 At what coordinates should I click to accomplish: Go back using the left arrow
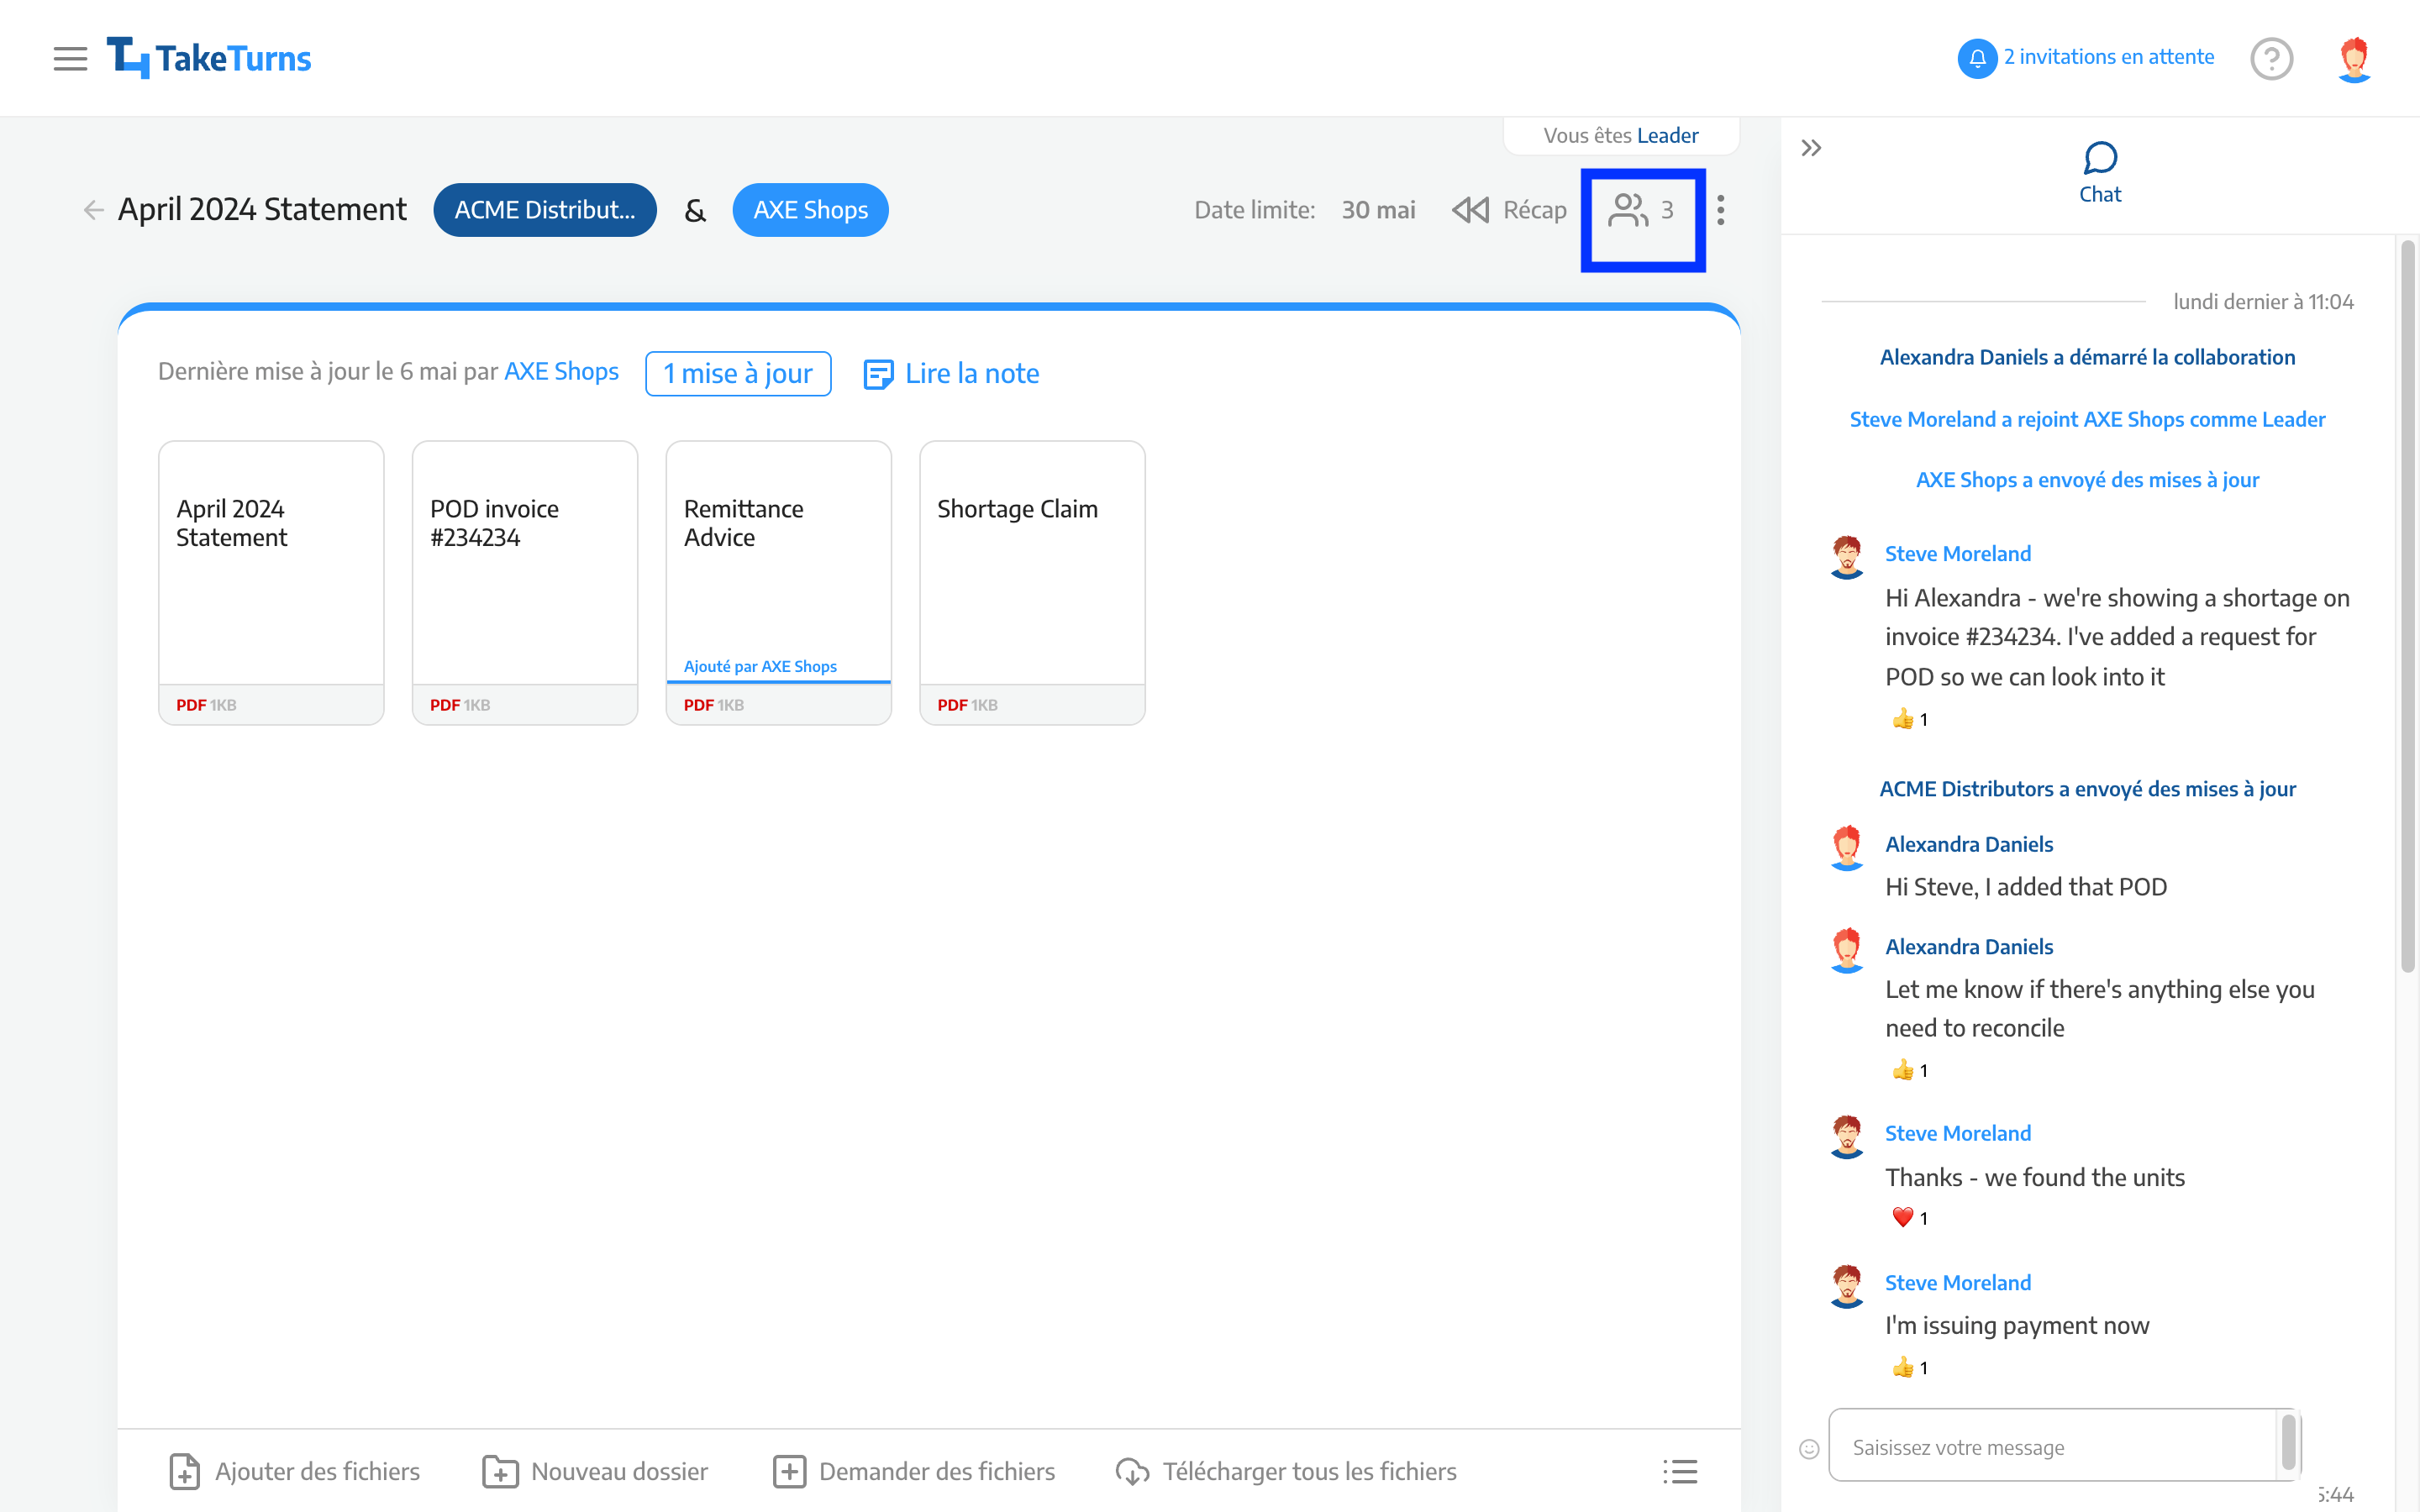(x=93, y=210)
